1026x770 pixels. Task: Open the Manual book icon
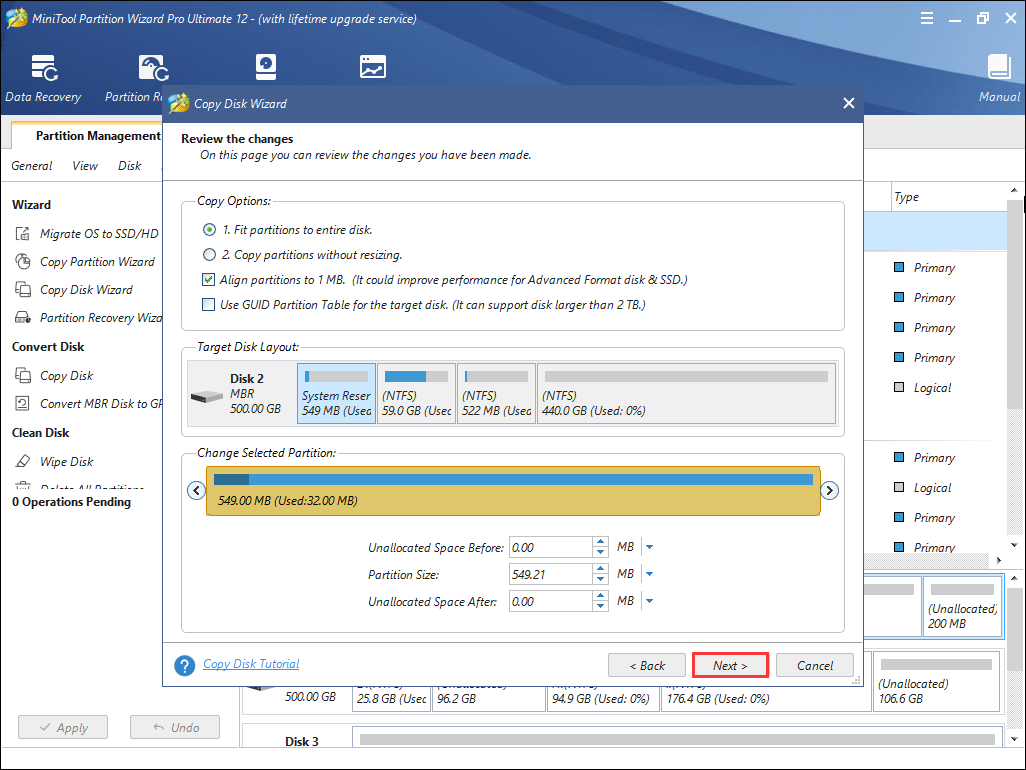[999, 67]
